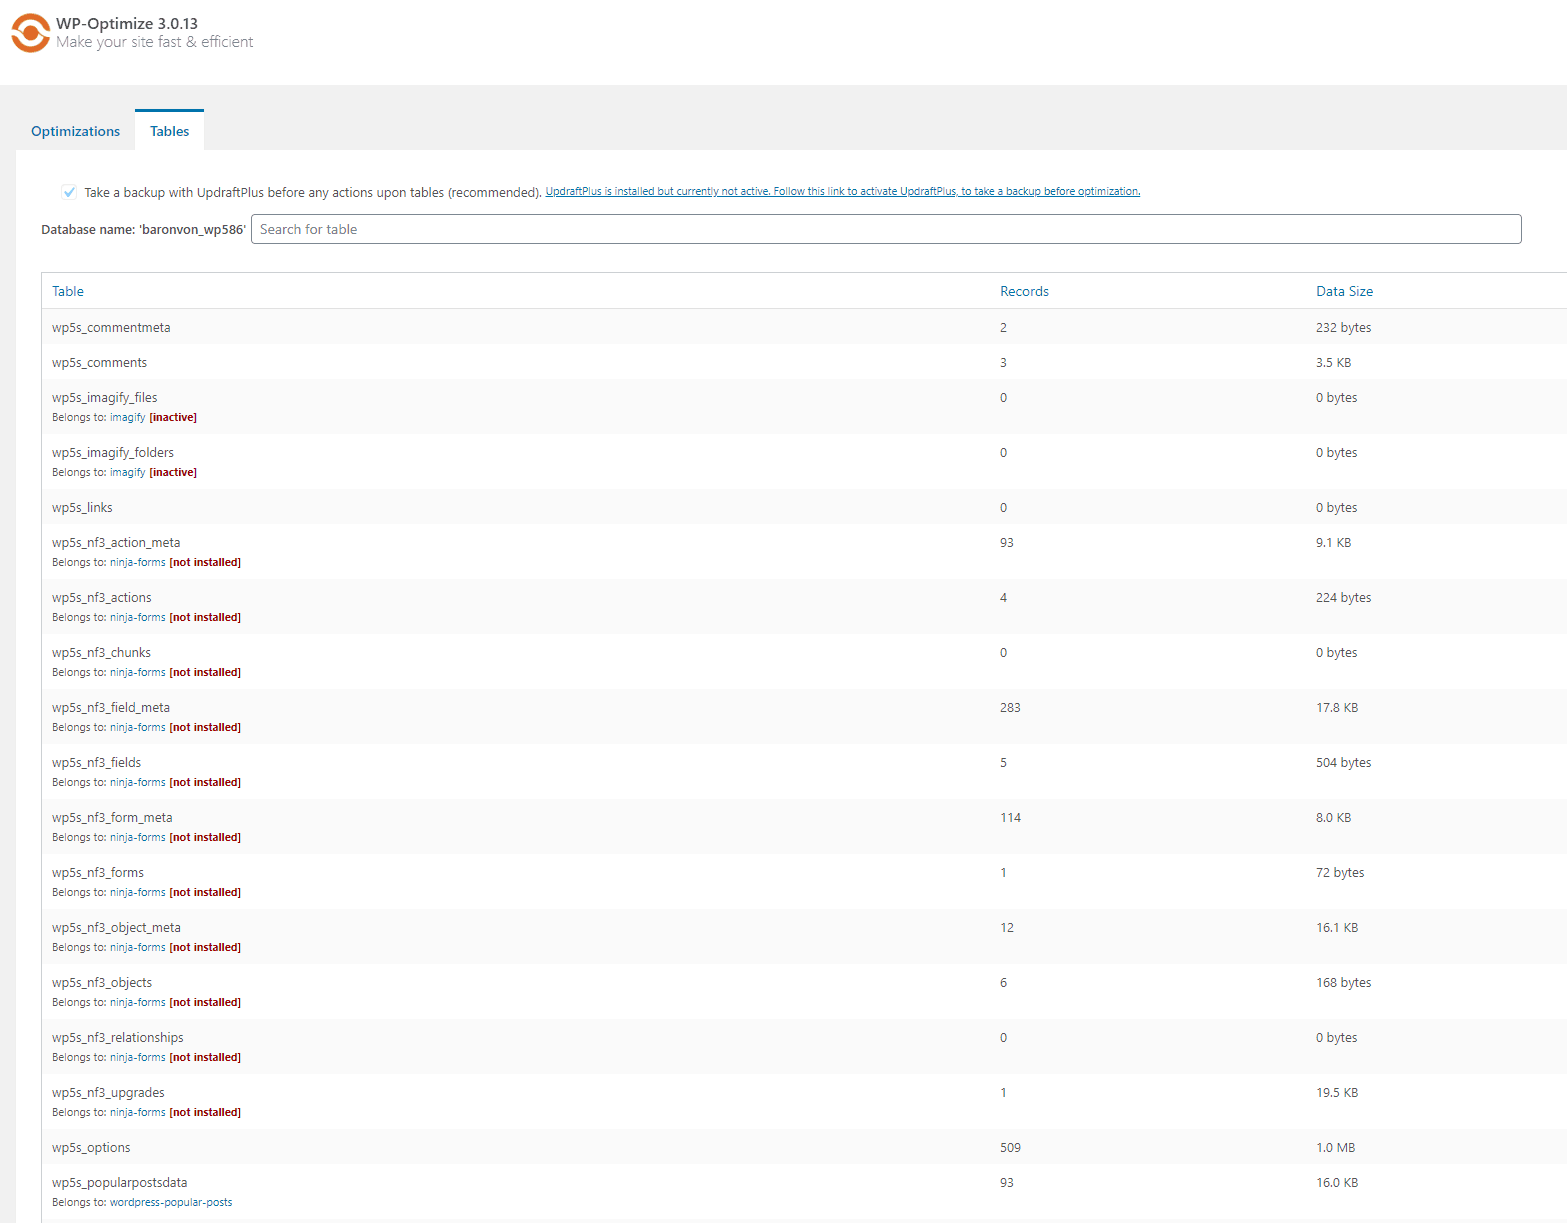Select the wp5s_imagify_folders table name
Screen dimensions: 1567x1223
click(113, 452)
